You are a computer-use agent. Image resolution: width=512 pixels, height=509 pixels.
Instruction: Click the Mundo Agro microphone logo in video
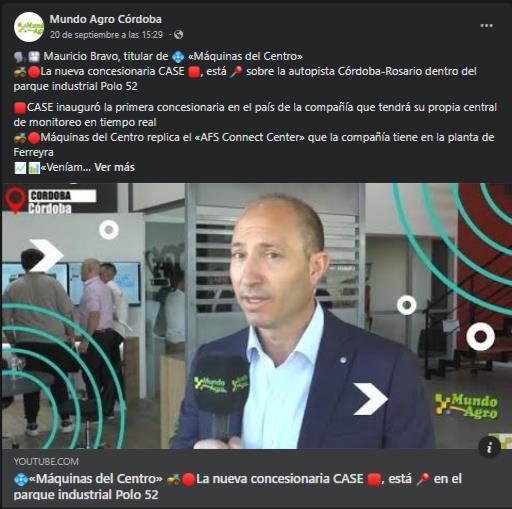tap(220, 384)
